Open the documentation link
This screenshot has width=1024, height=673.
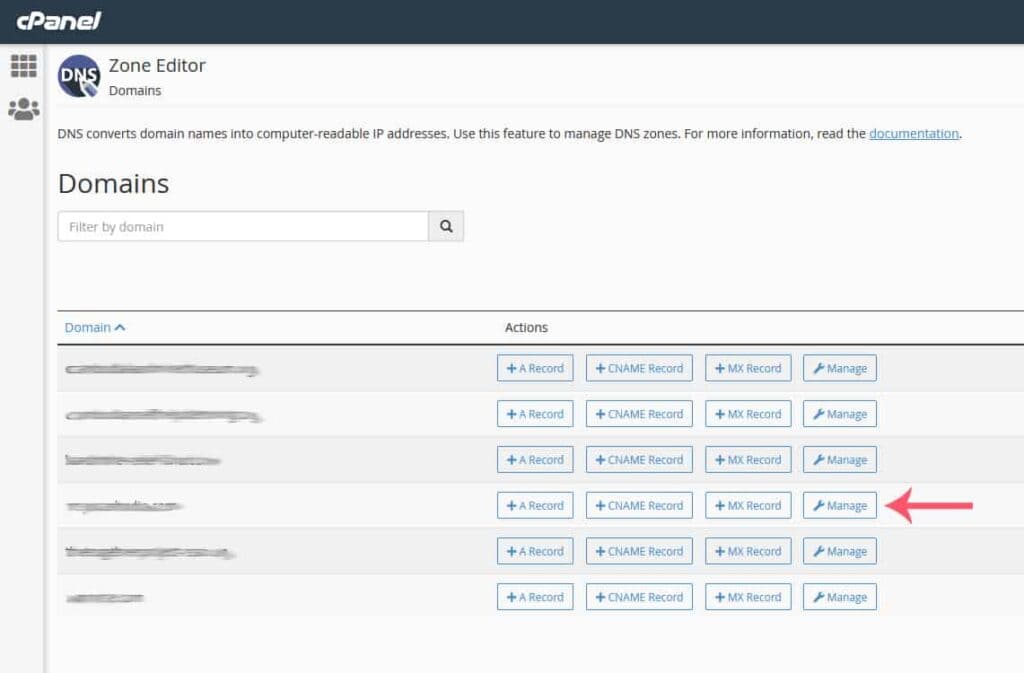click(913, 133)
